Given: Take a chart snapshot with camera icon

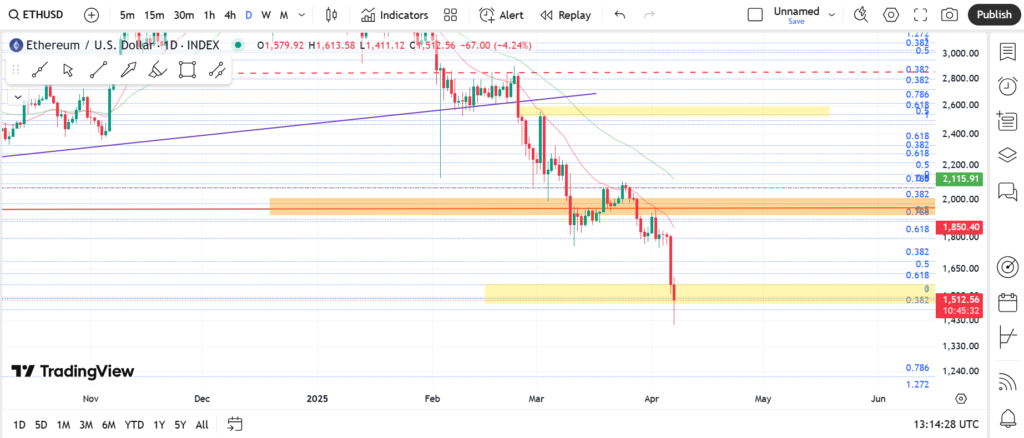Looking at the screenshot, I should pos(949,15).
